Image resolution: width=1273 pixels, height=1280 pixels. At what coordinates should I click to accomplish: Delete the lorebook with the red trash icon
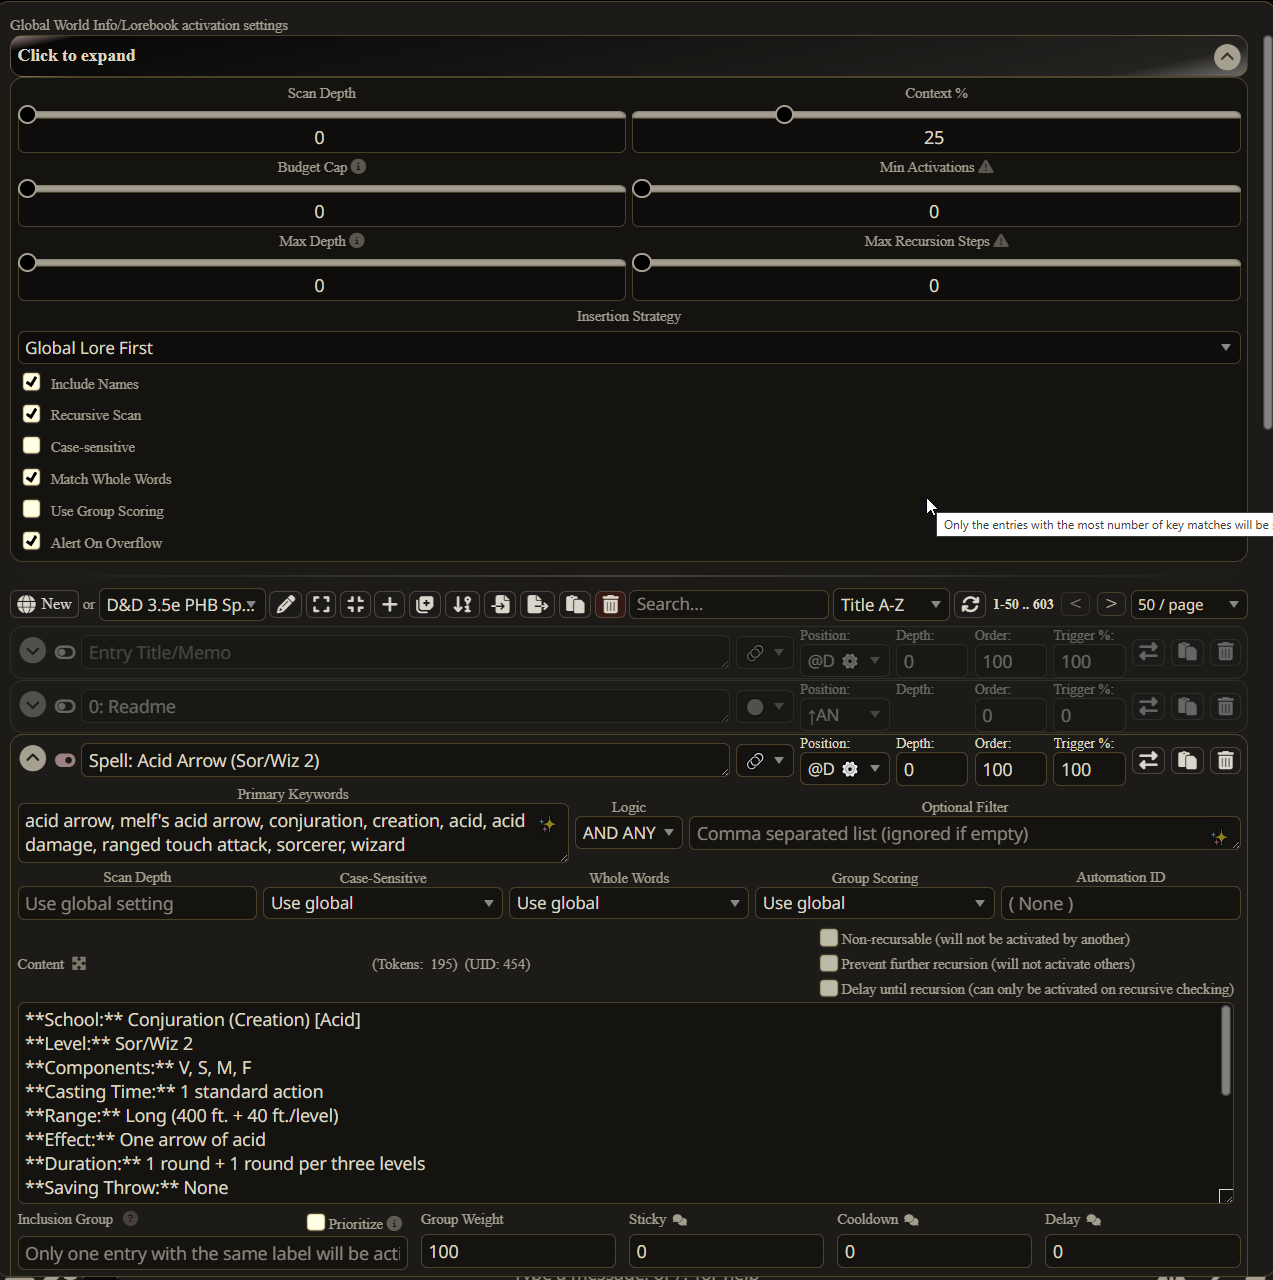point(610,604)
